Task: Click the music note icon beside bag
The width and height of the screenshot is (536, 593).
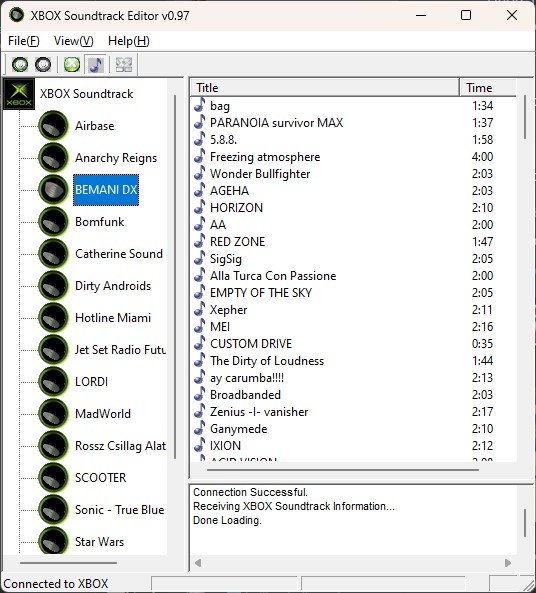Action: (200, 105)
